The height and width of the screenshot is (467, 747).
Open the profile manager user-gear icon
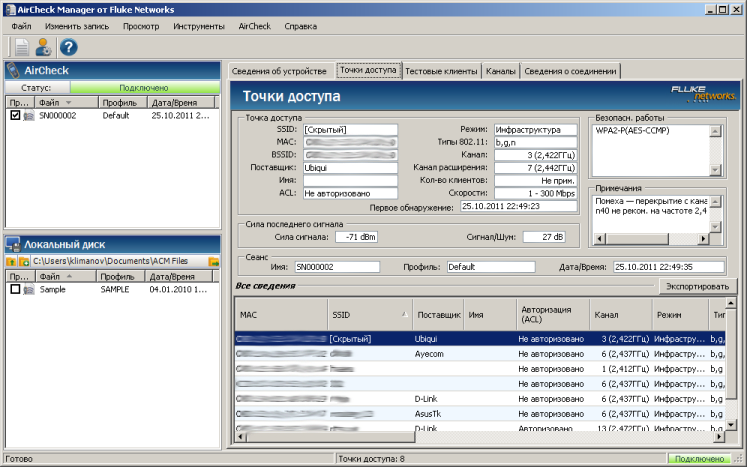(x=44, y=47)
